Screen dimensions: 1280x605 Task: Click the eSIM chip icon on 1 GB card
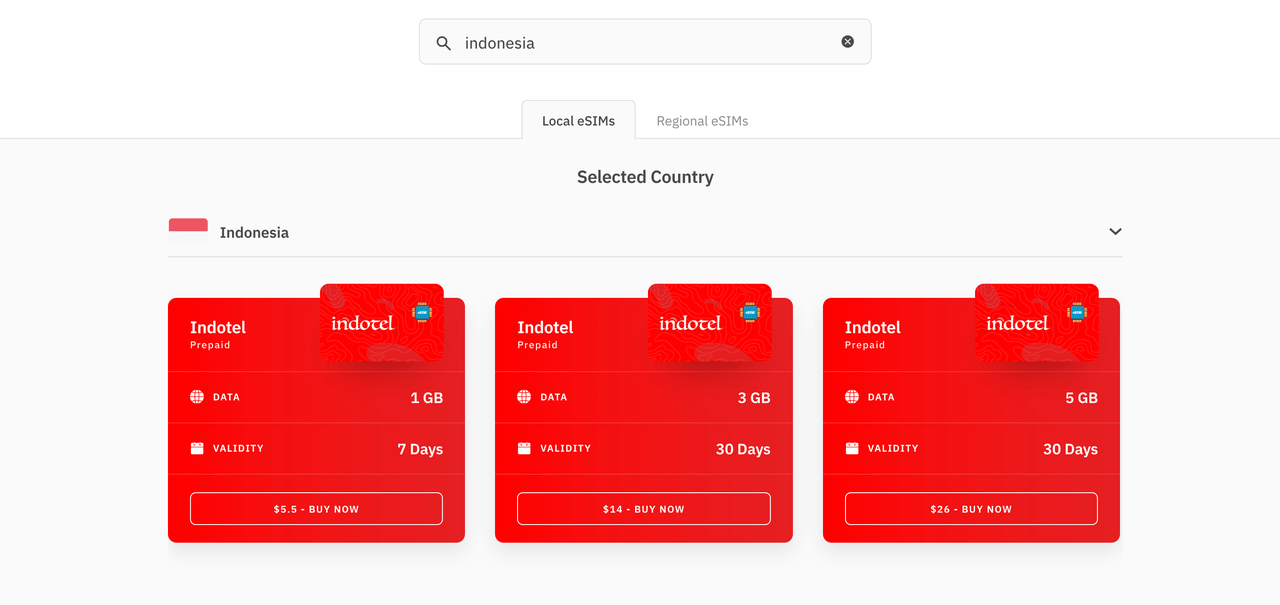(421, 313)
